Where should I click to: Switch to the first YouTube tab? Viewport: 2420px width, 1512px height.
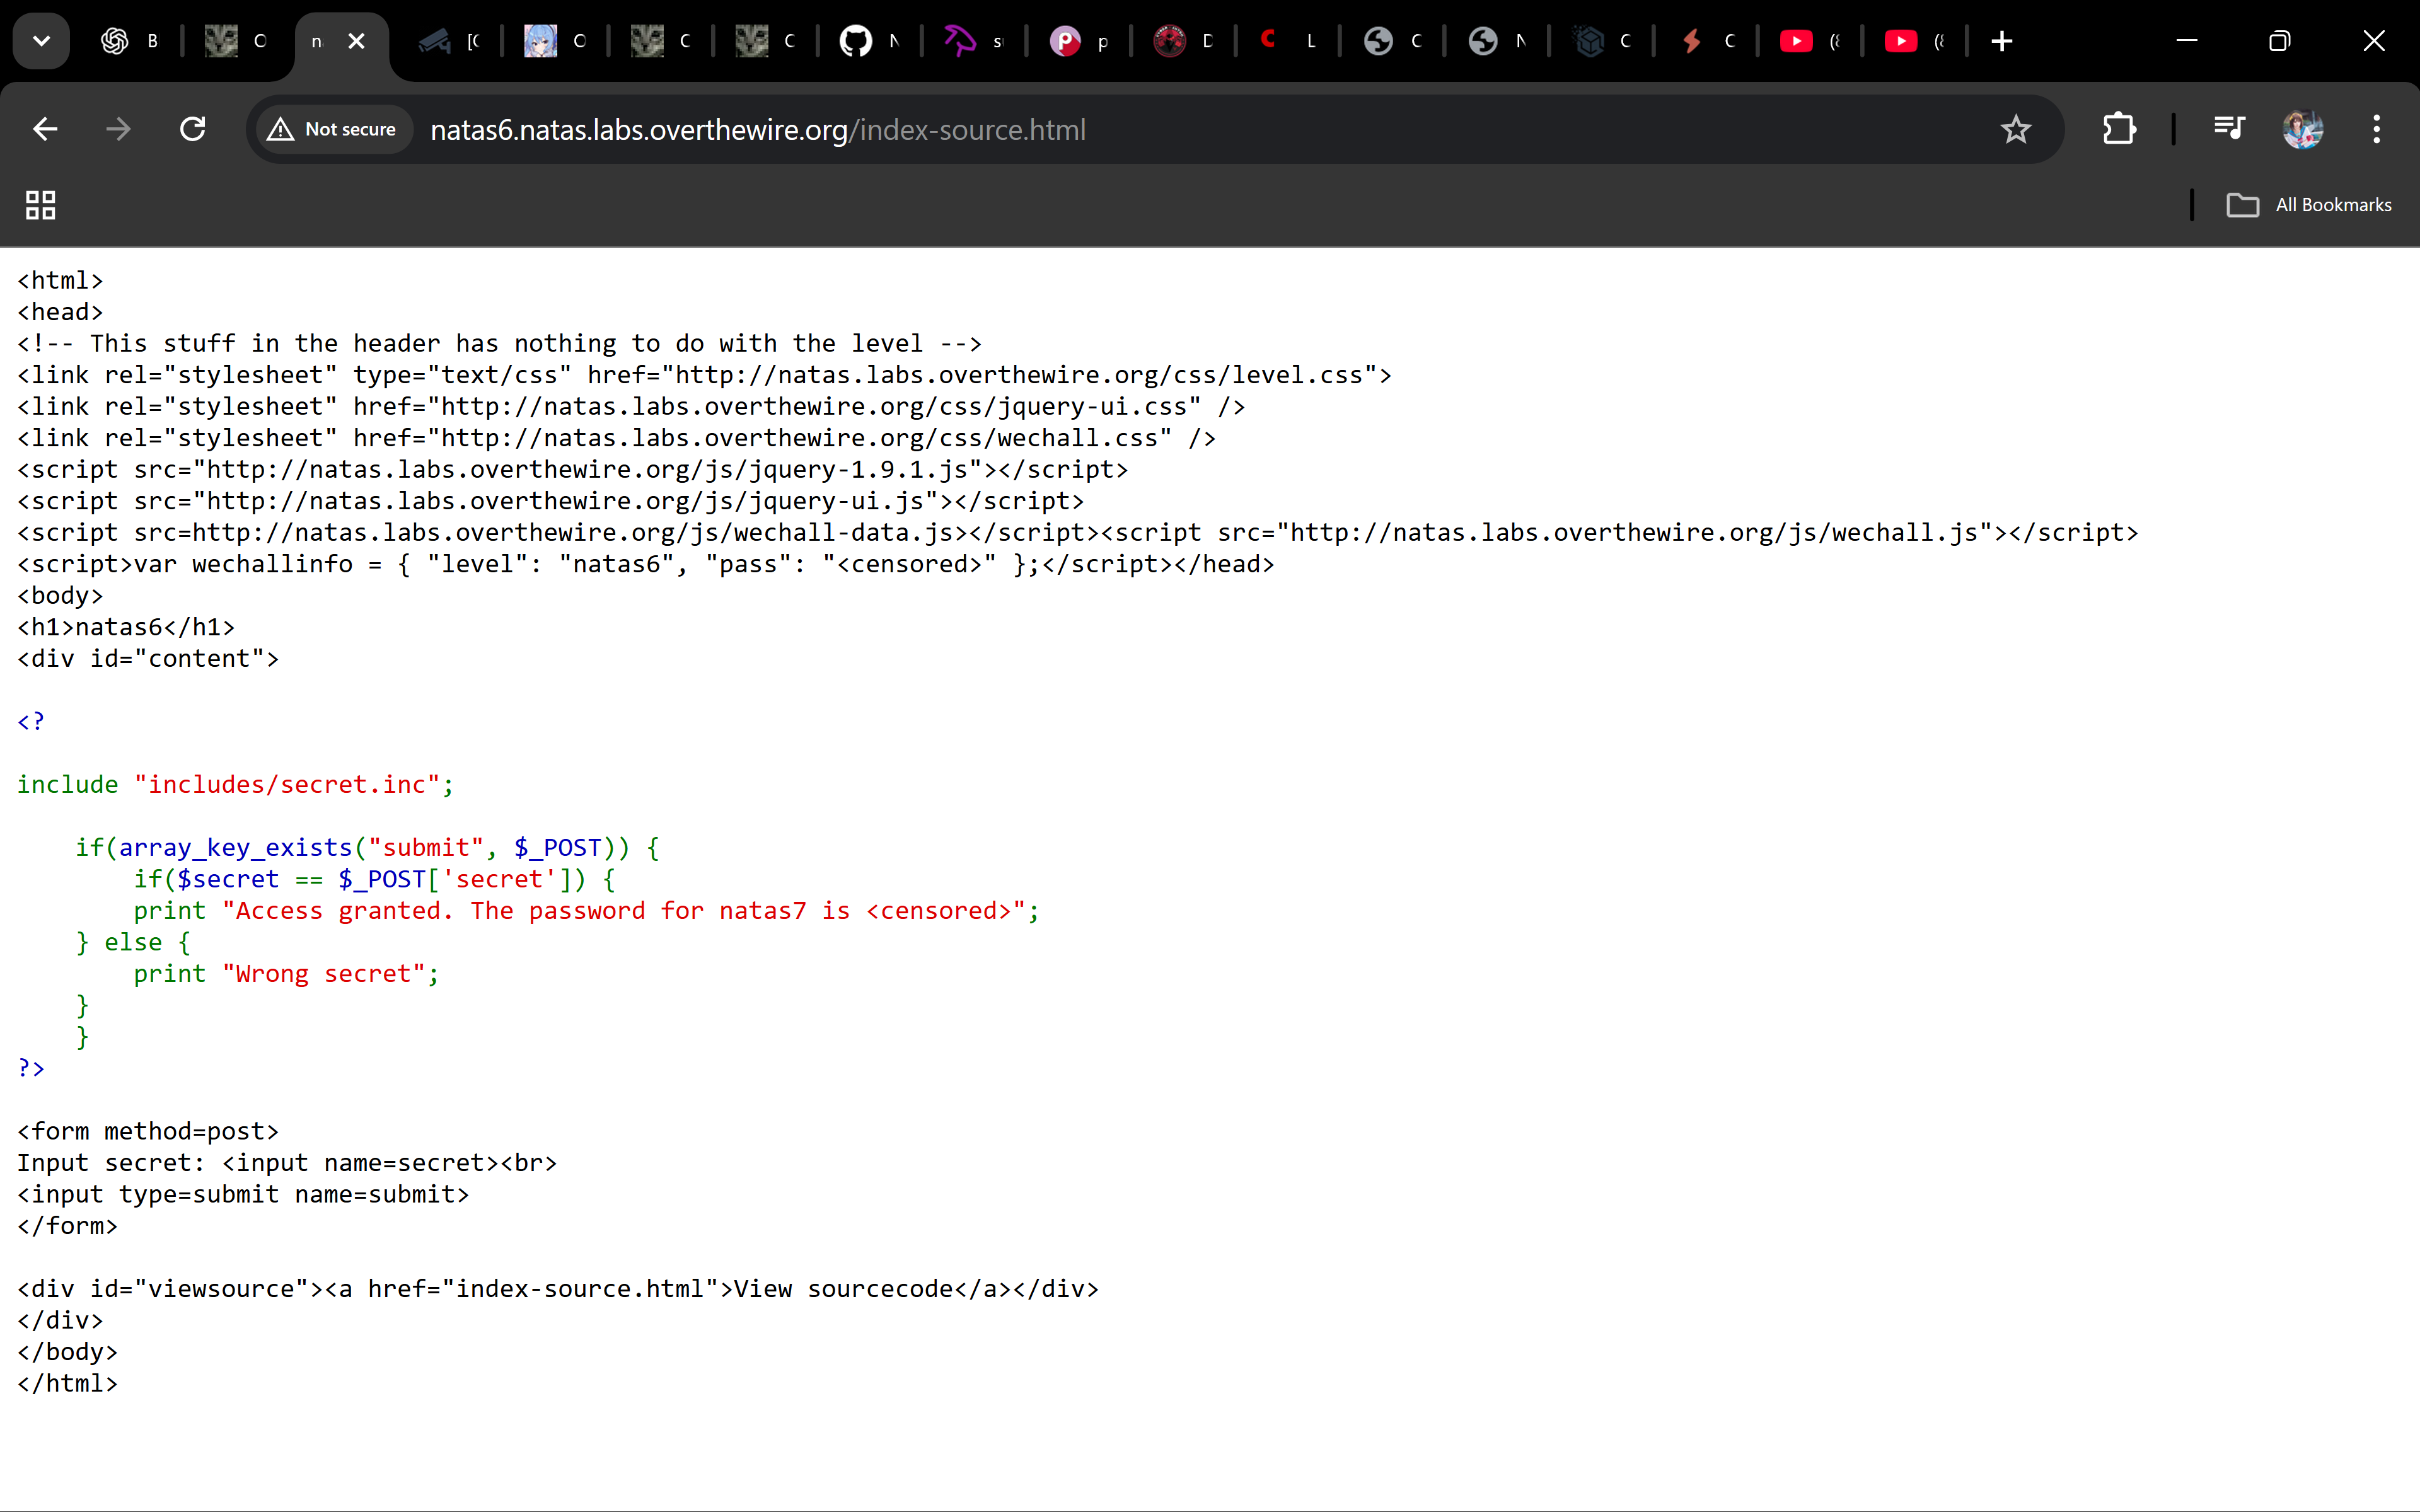point(1808,41)
